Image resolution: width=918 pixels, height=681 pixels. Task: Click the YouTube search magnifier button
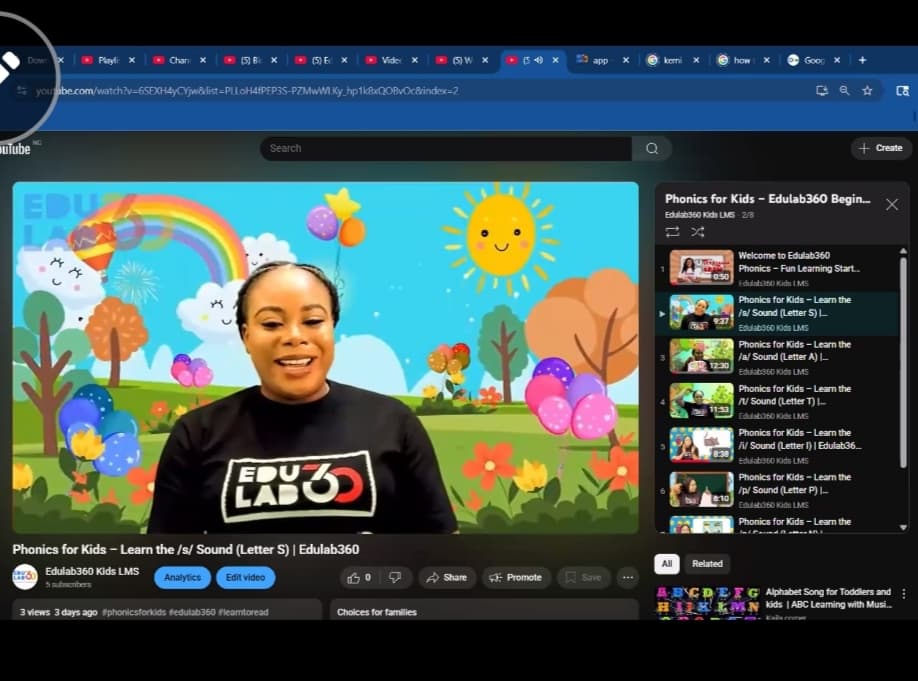652,149
